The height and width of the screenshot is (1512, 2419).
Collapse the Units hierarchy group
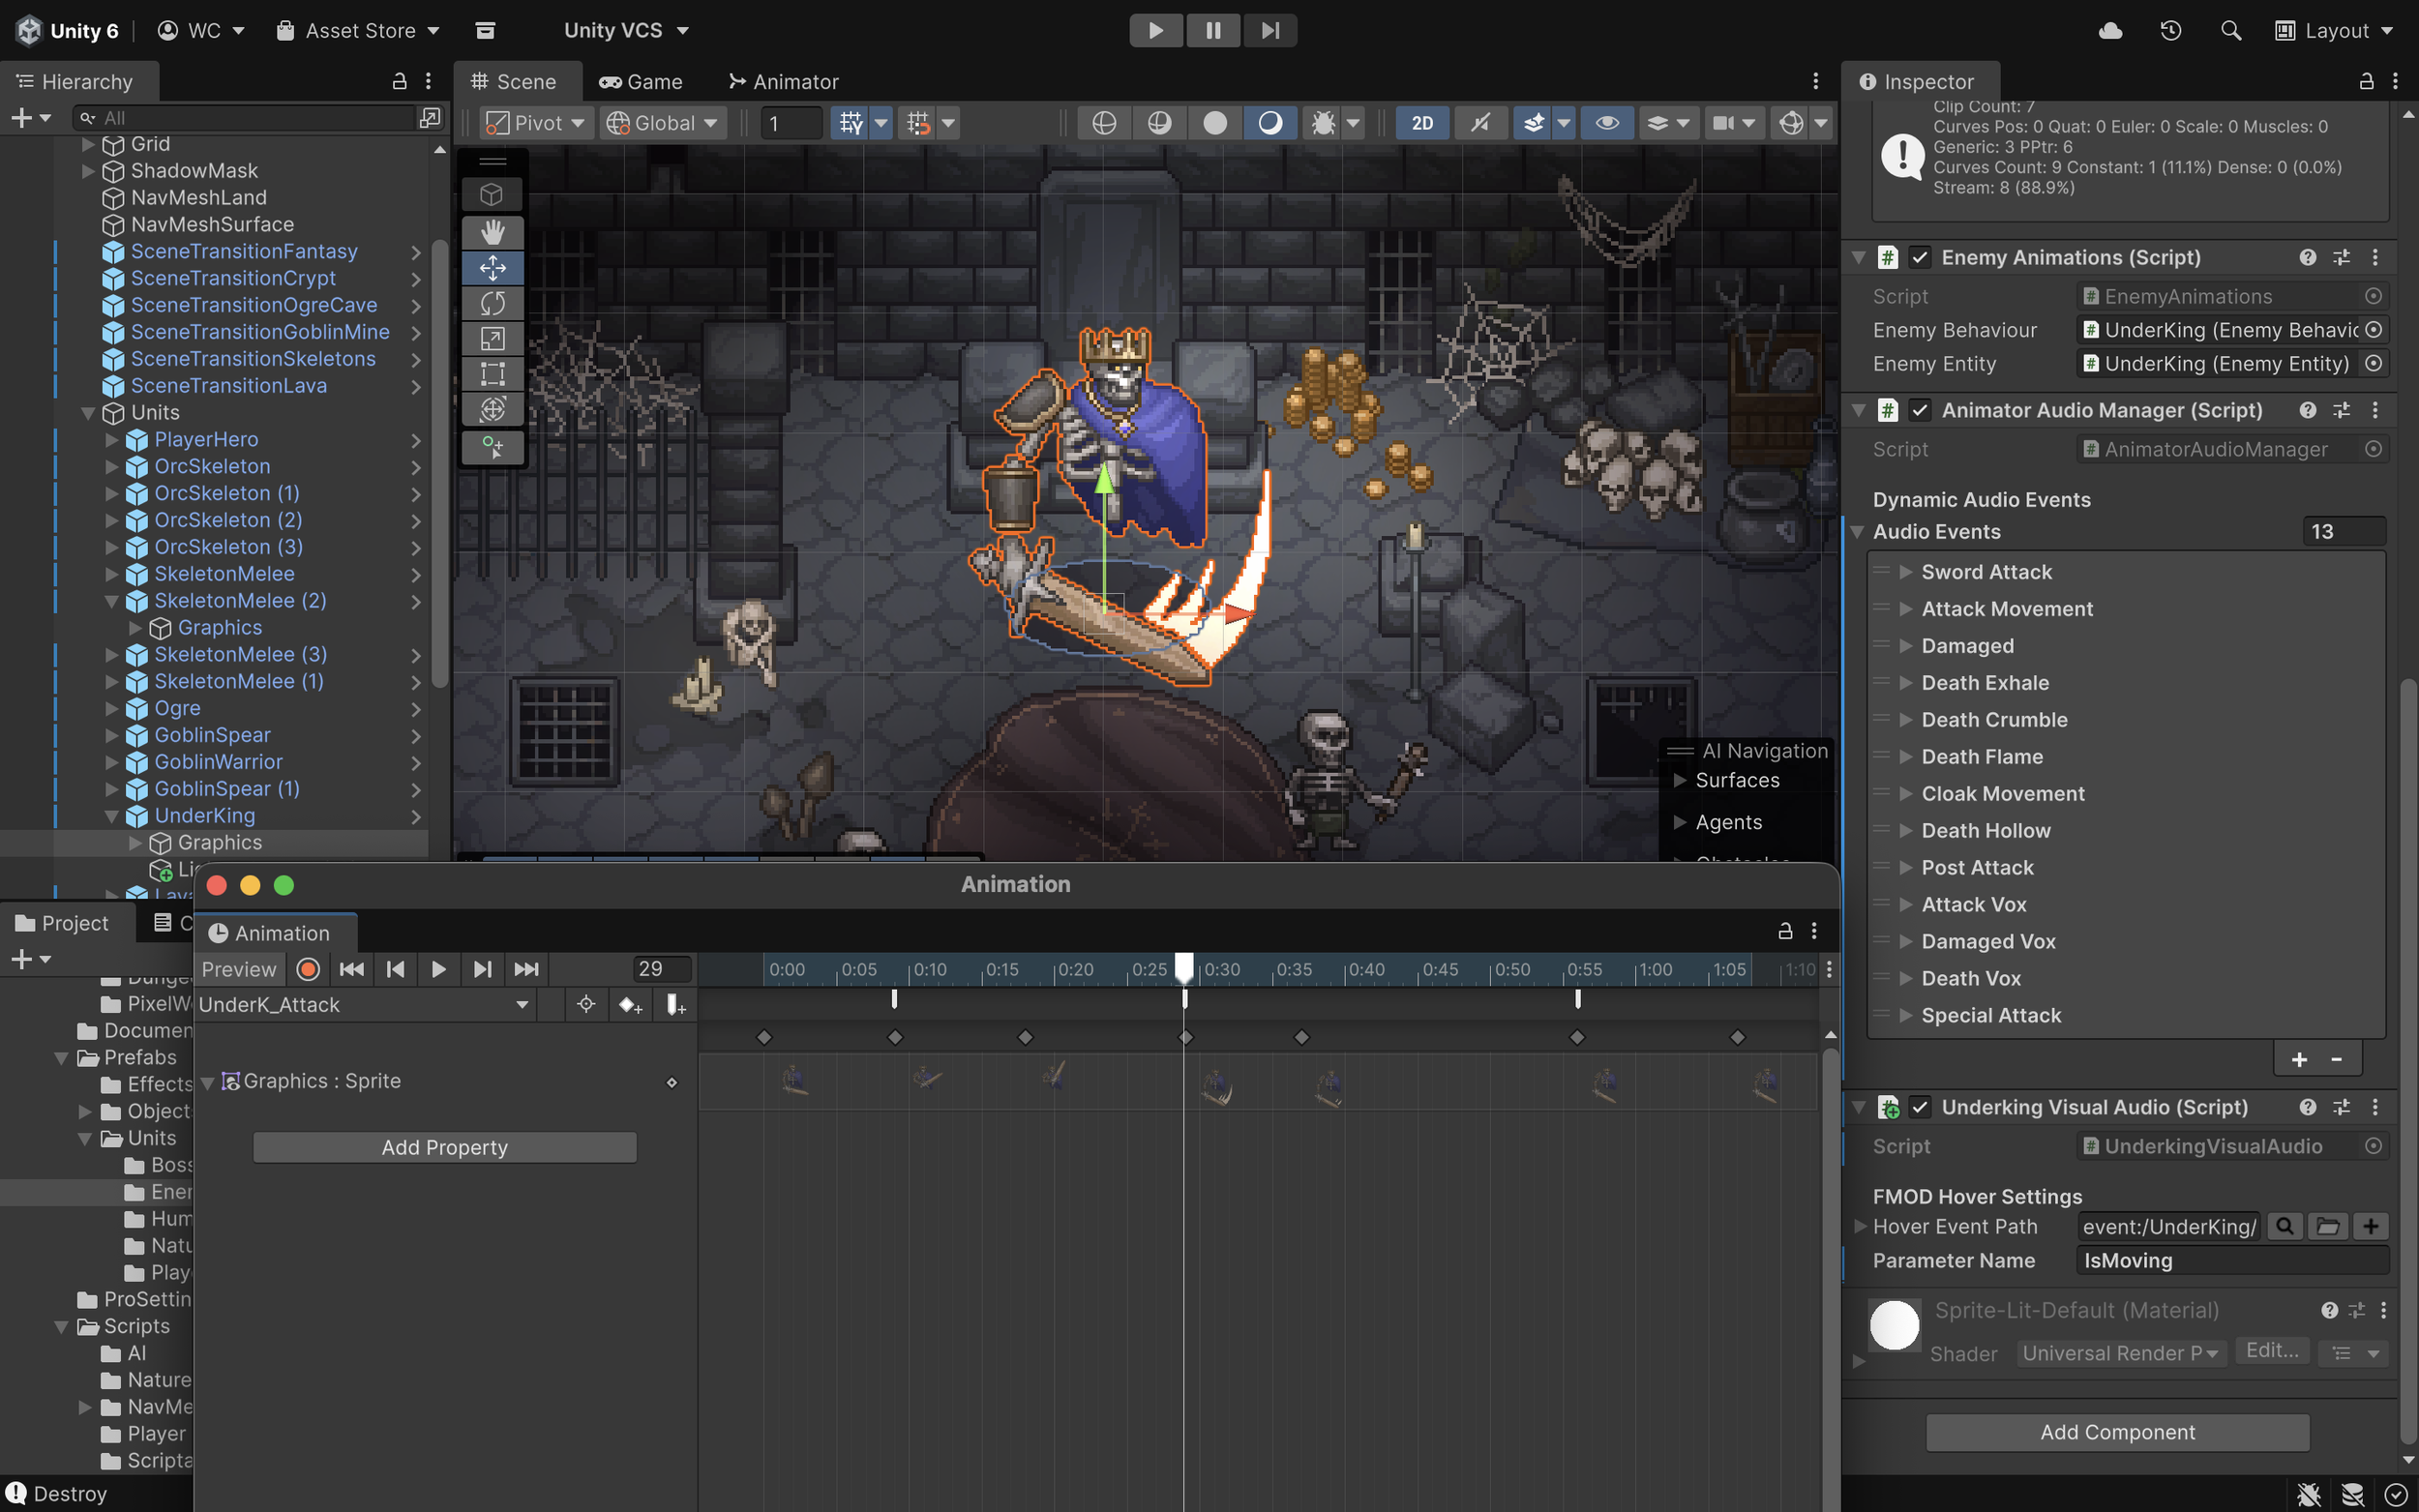tap(88, 413)
